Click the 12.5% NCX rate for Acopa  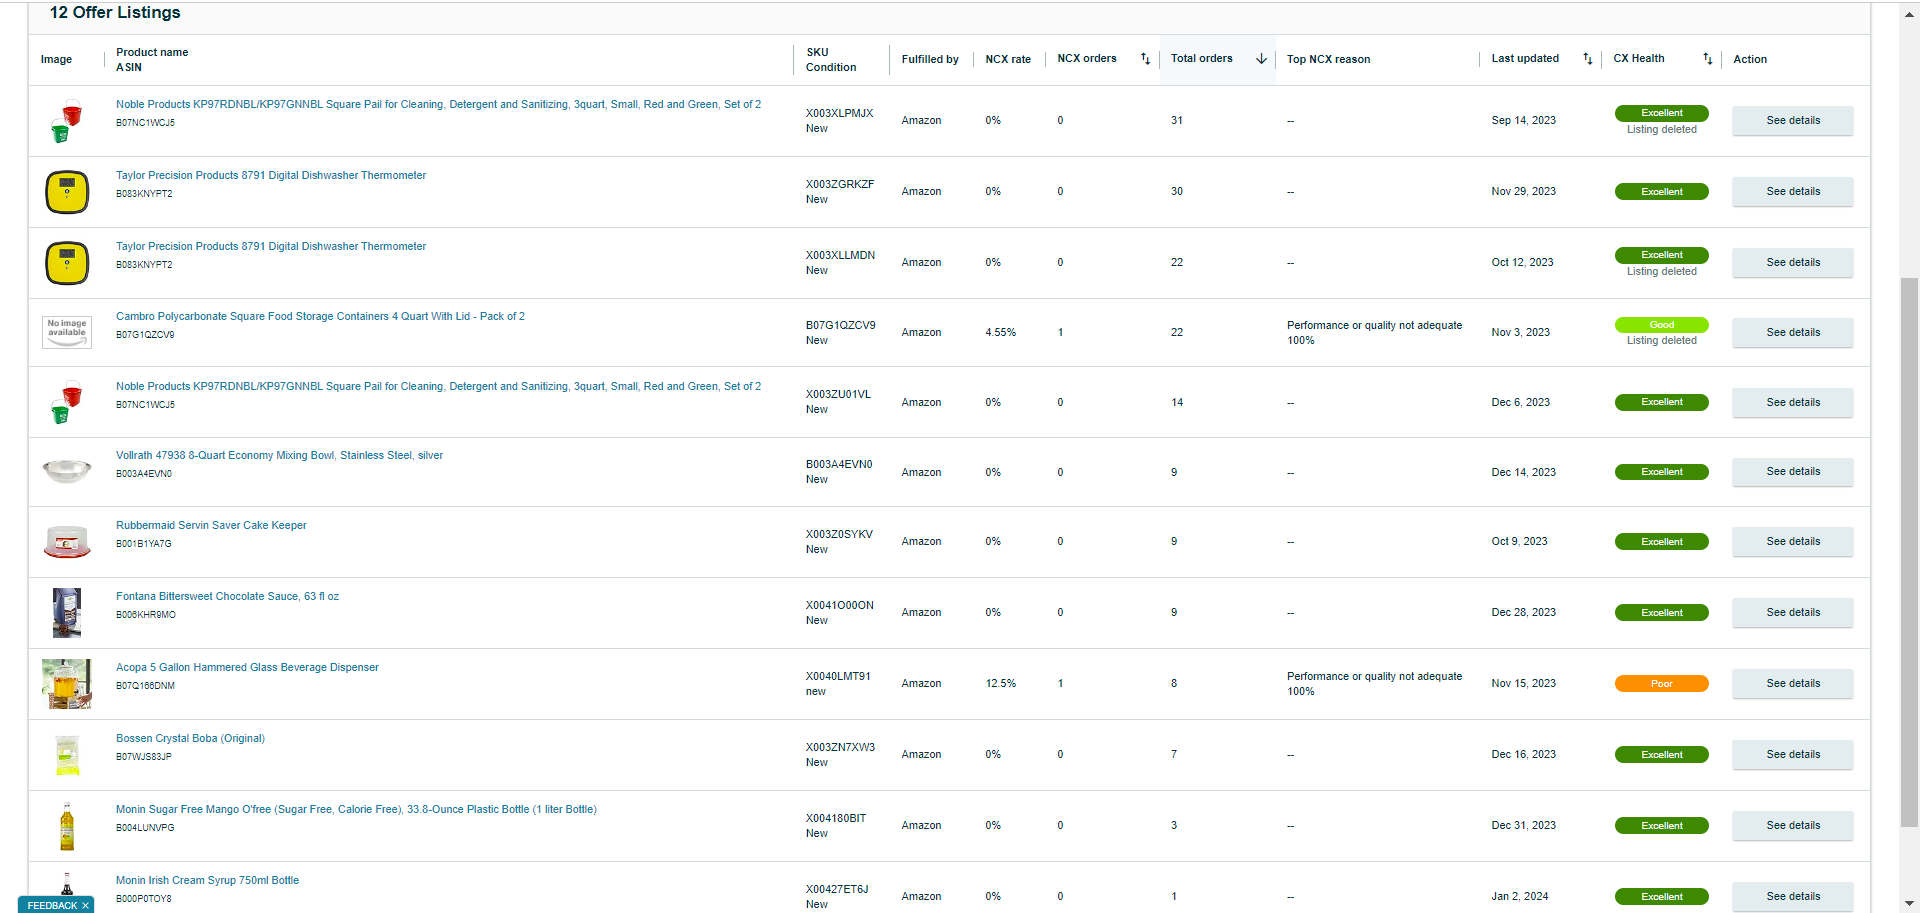[1001, 684]
